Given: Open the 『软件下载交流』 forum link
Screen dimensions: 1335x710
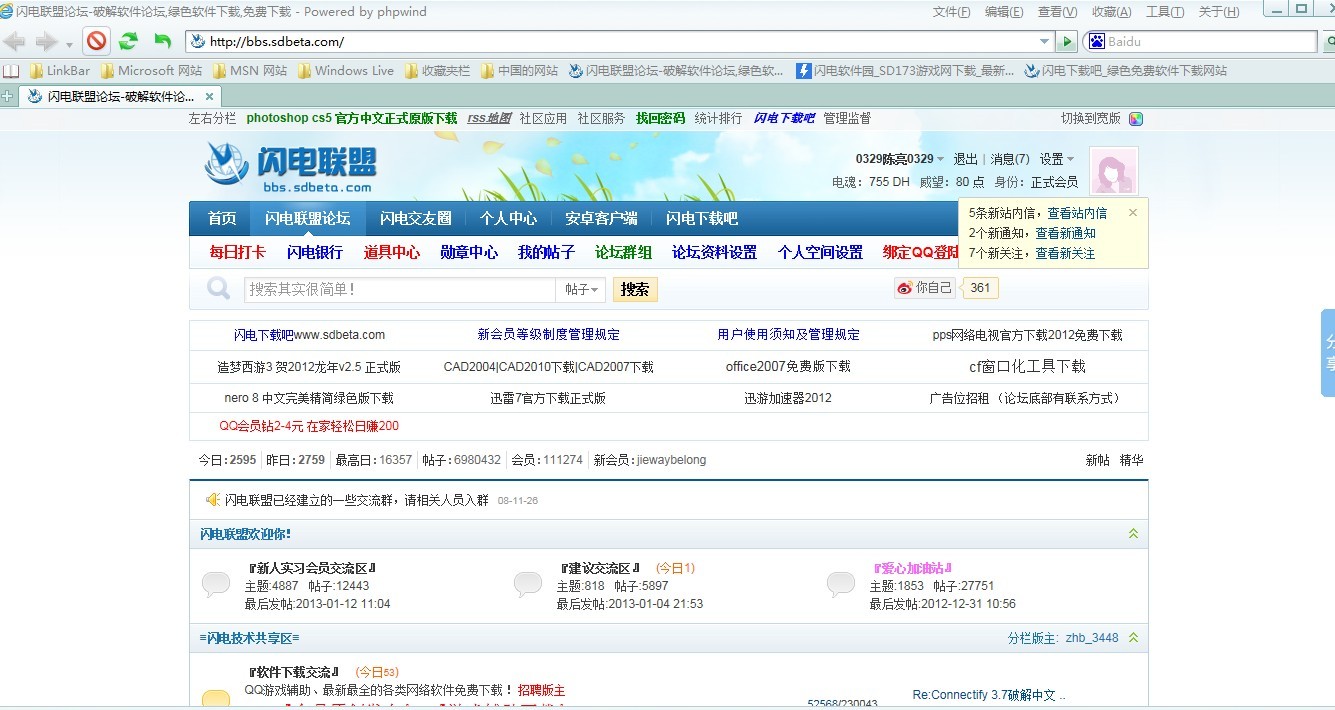Looking at the screenshot, I should (294, 672).
